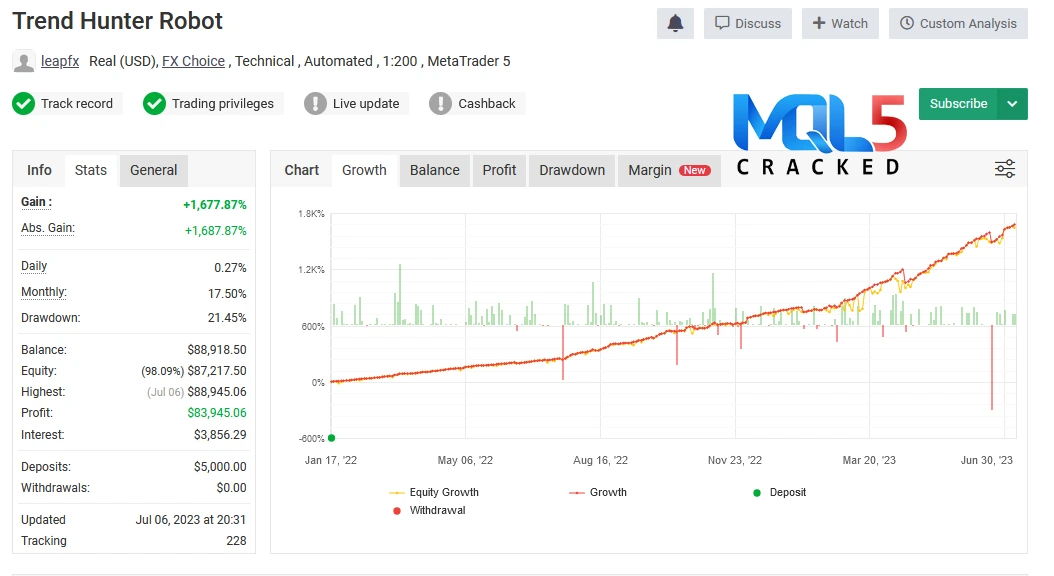The image size is (1054, 576).
Task: Toggle Growth legend series
Action: (x=598, y=492)
